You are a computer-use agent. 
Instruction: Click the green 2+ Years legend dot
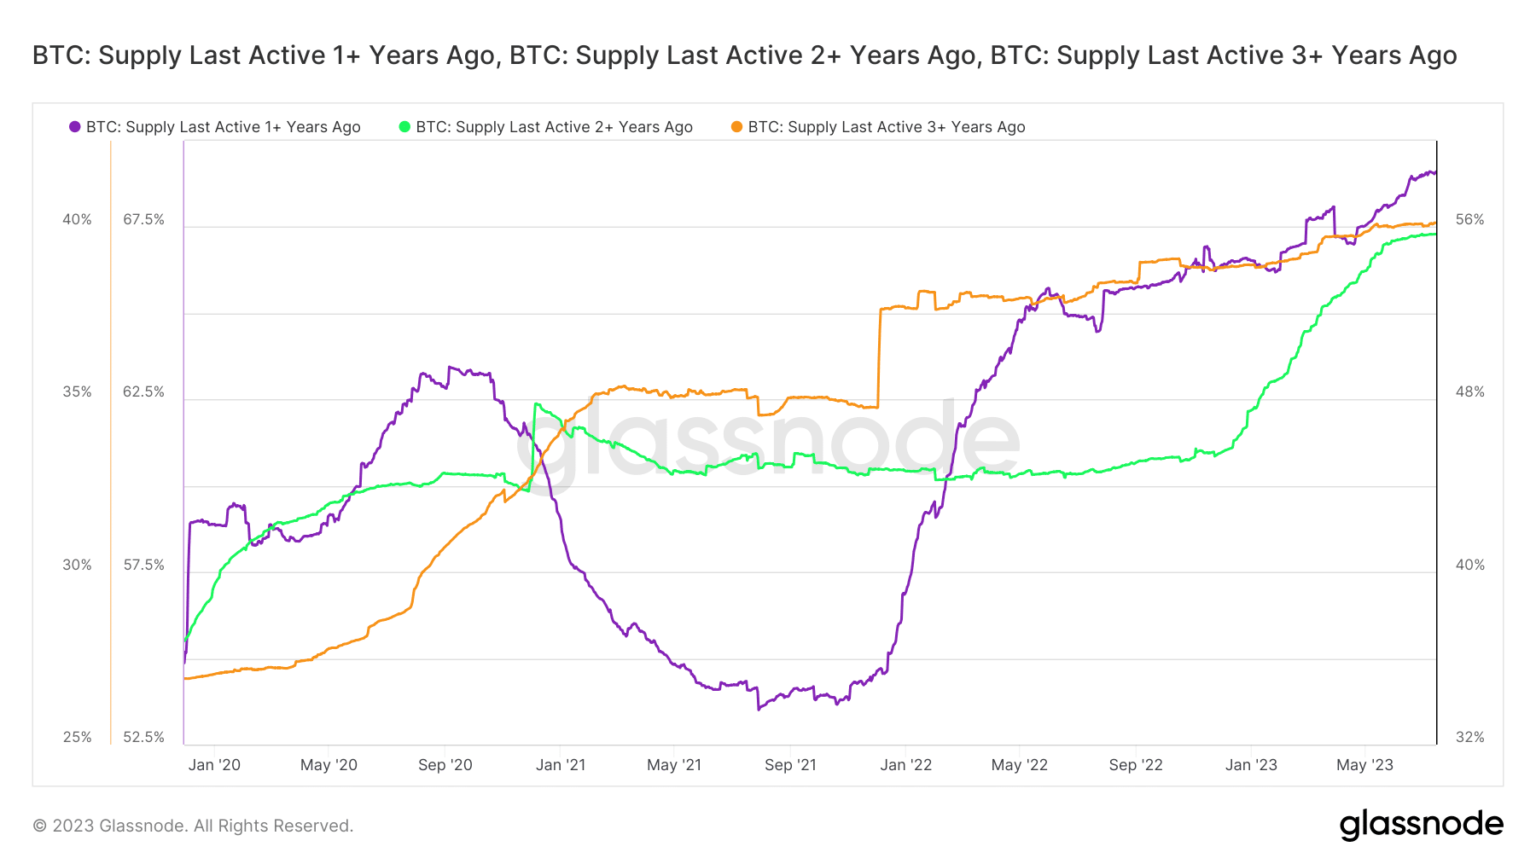point(405,127)
